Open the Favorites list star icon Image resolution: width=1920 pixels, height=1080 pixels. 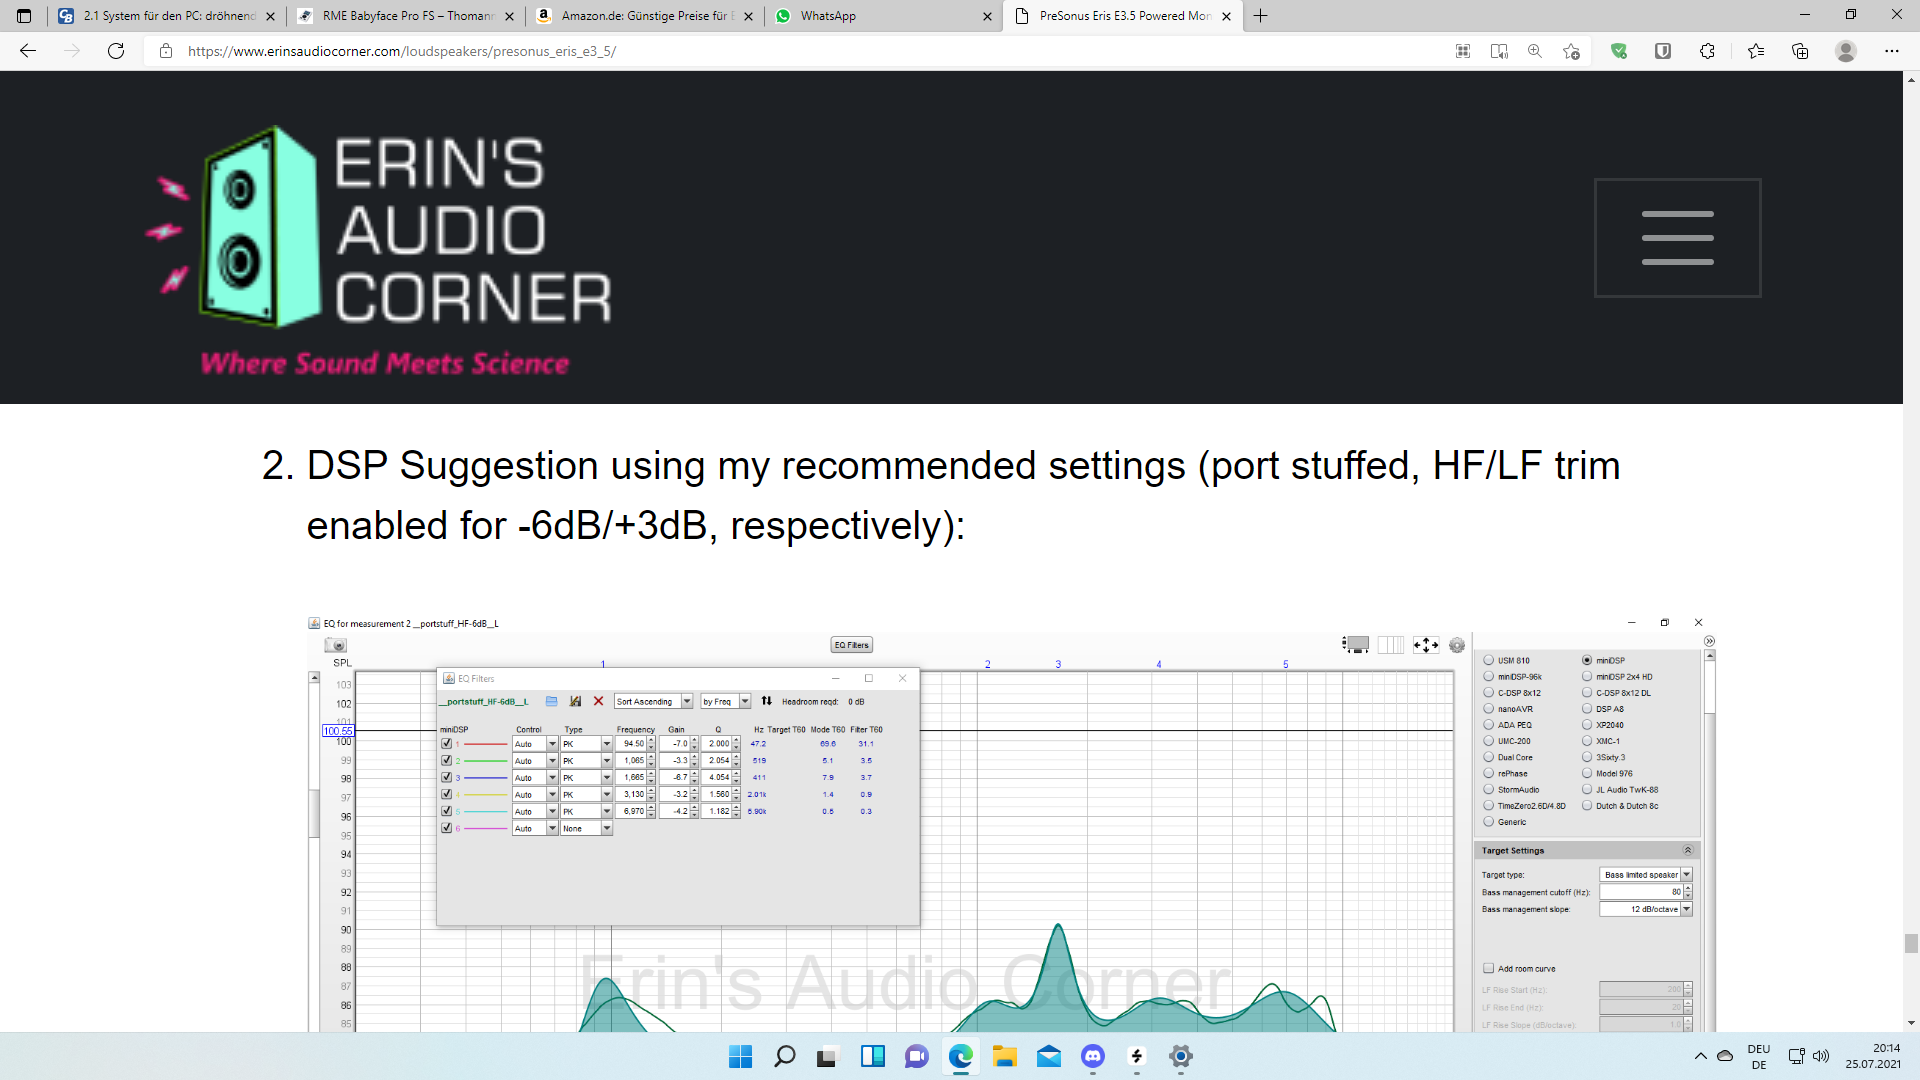pos(1756,51)
